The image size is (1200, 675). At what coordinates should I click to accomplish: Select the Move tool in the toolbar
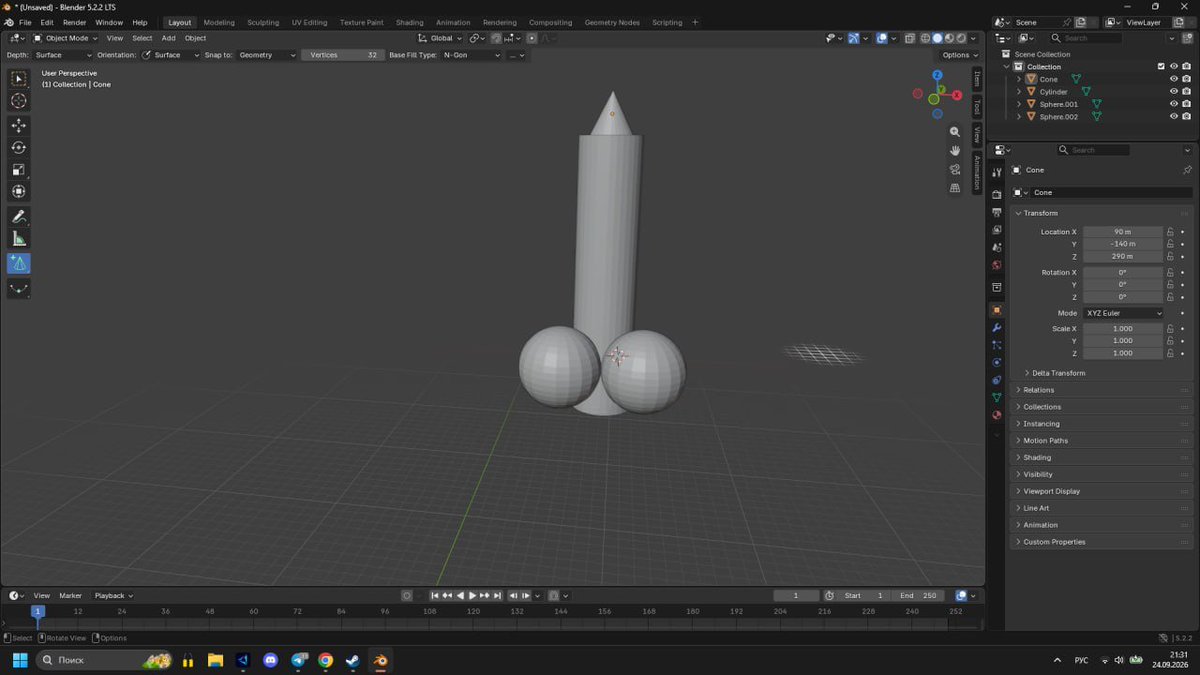tap(19, 125)
